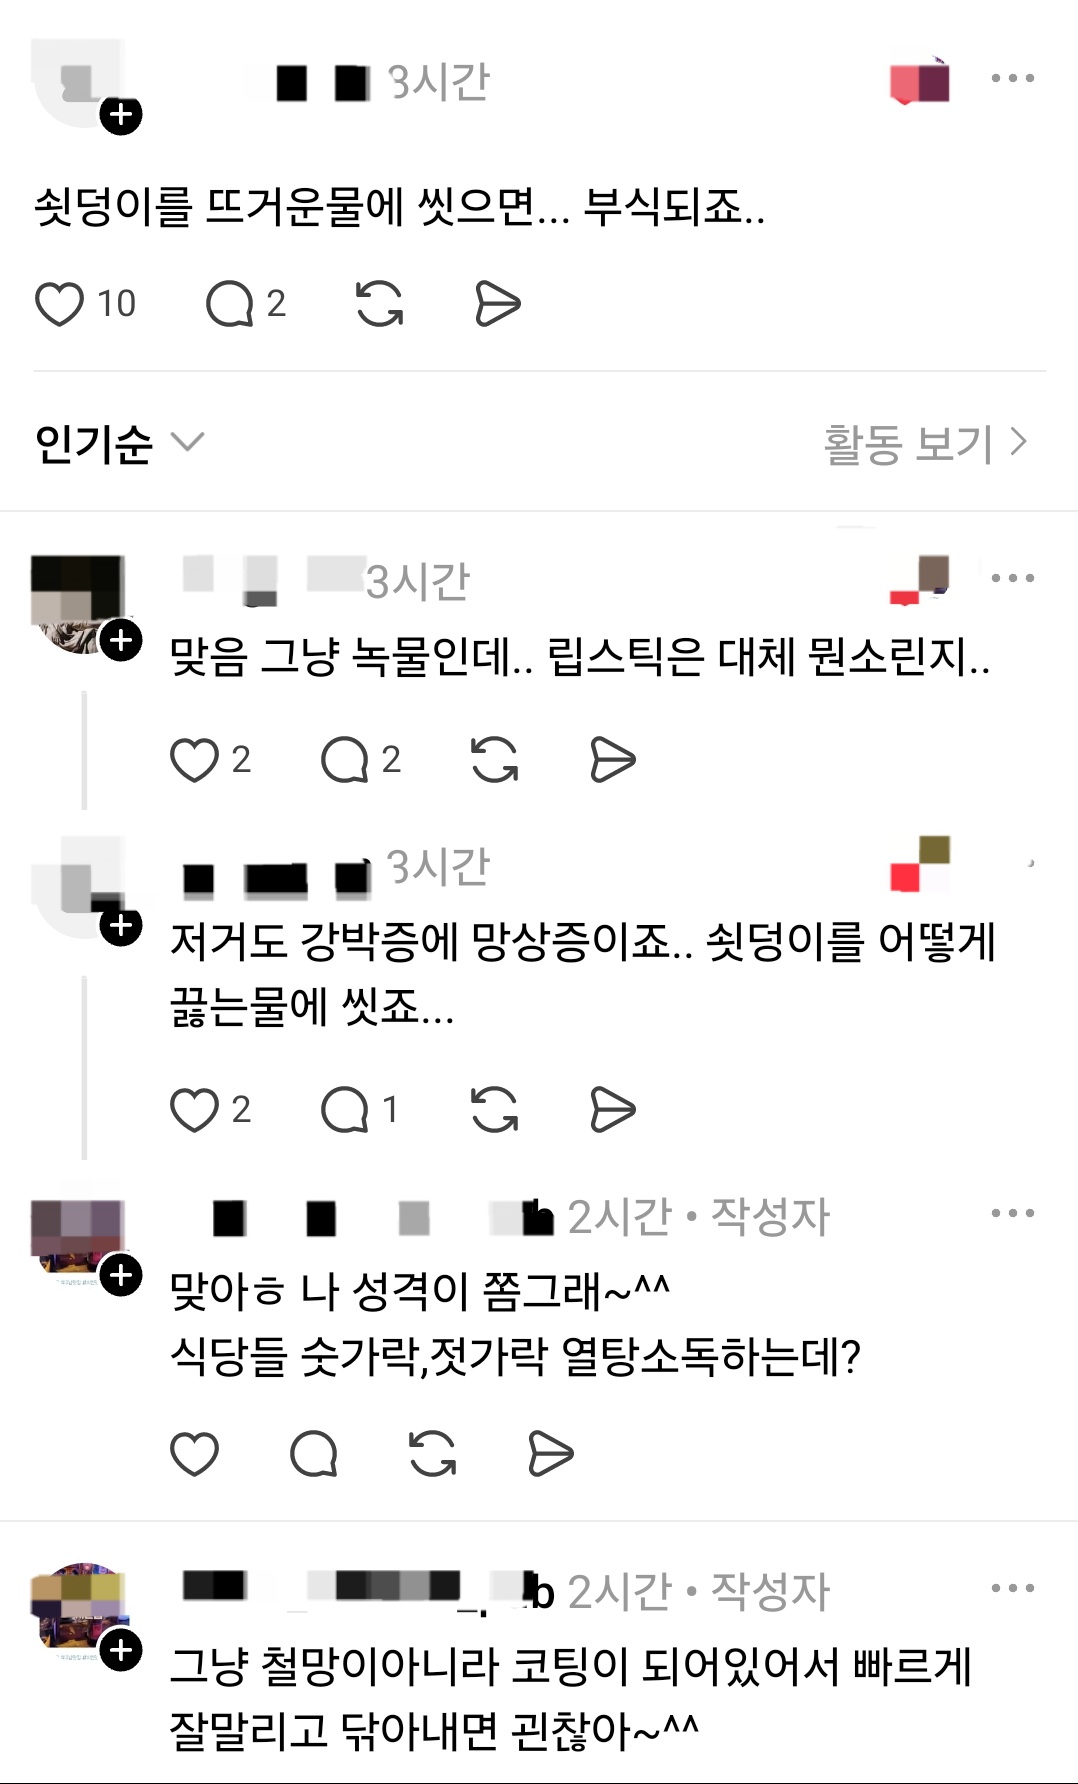This screenshot has width=1078, height=1784.
Task: Repost the 녹물인데 립스틱 reply
Action: [x=495, y=760]
